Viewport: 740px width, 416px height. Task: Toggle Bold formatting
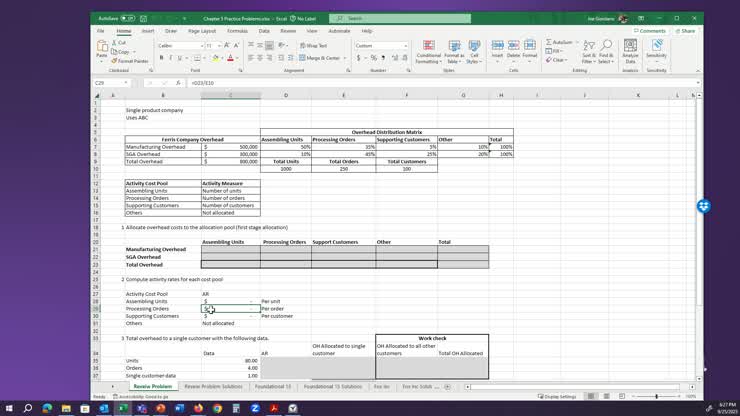(x=160, y=58)
